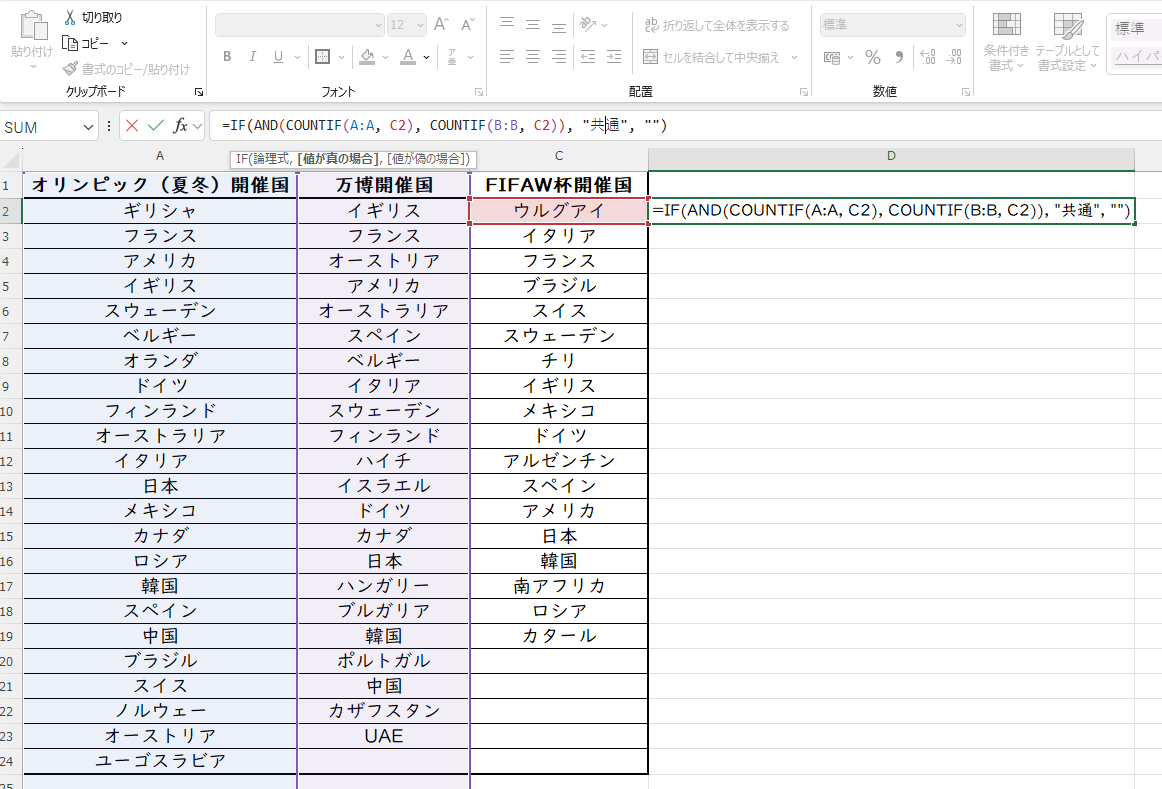Screen dimensions: 1162x789
Task: Open the Font (フォント) dialog launcher
Action: [479, 92]
